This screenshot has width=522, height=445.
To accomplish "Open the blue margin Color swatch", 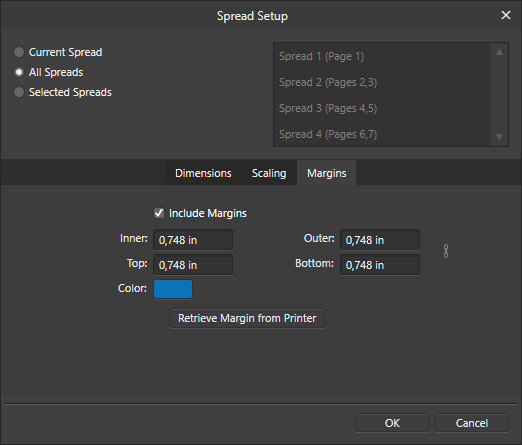I will pos(173,289).
